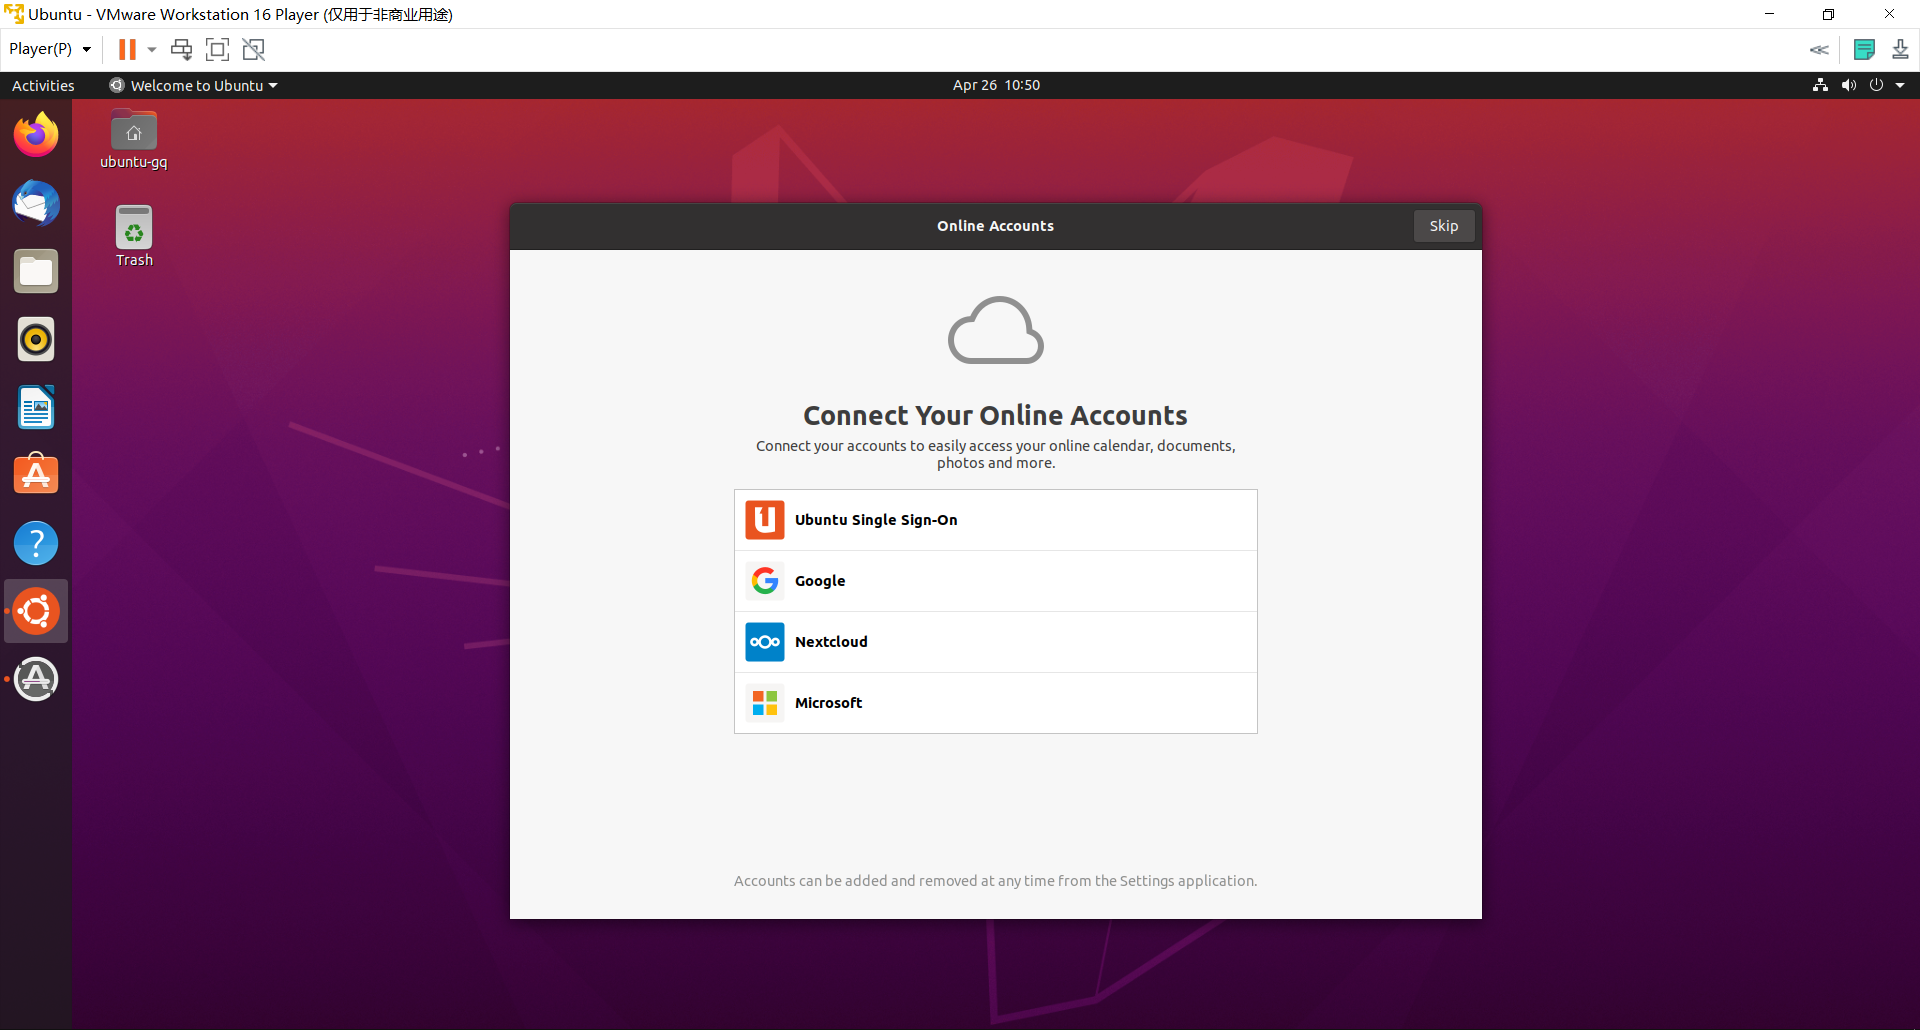Click the power icon in top bar
The width and height of the screenshot is (1920, 1030).
point(1876,85)
